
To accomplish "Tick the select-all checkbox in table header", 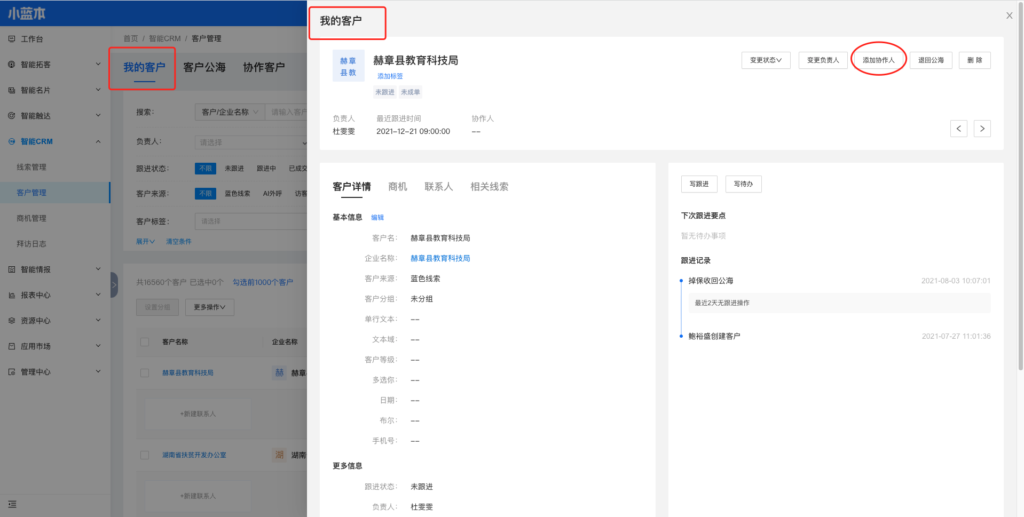I will point(146,341).
